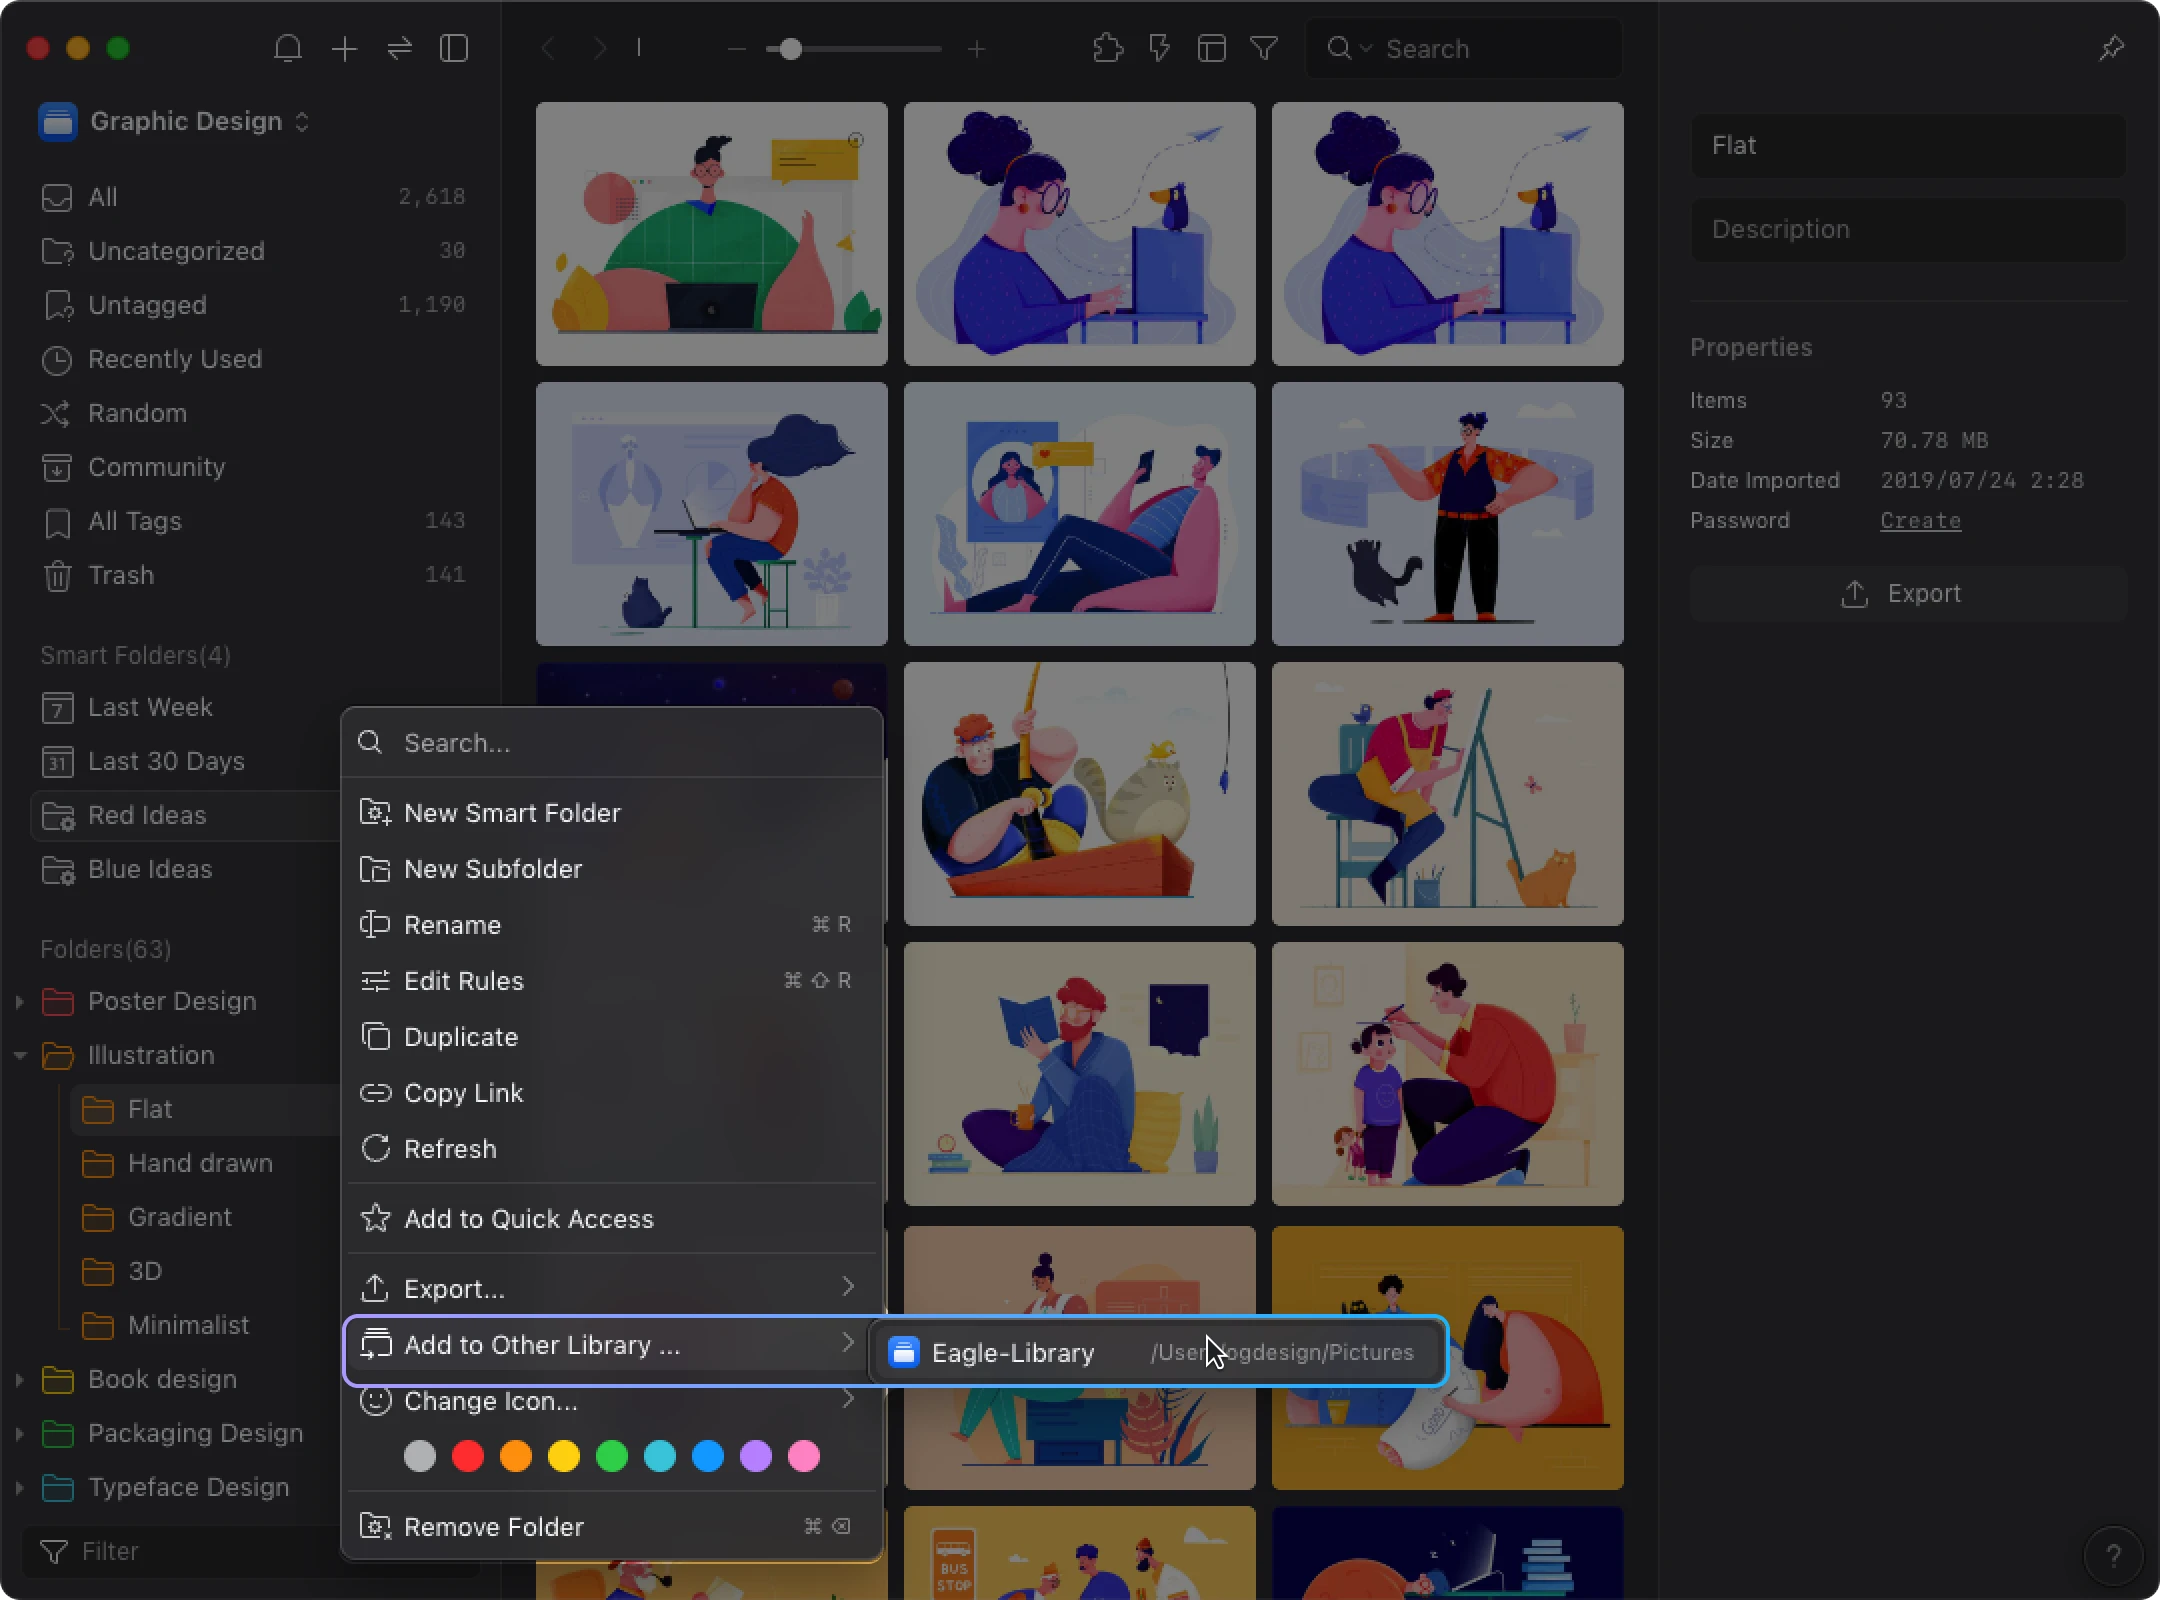Open Trash in the sidebar
2160x1600 pixels.
[252, 575]
